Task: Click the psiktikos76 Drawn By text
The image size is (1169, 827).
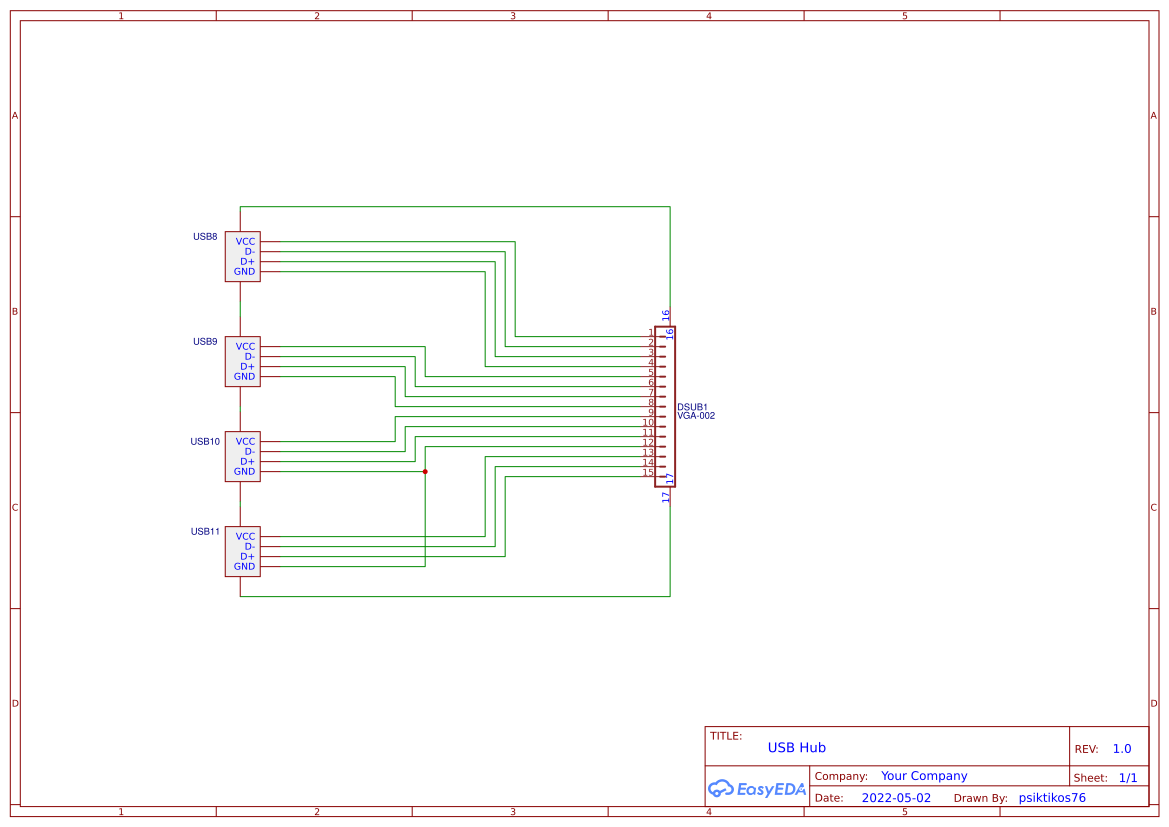Action: (x=1051, y=797)
